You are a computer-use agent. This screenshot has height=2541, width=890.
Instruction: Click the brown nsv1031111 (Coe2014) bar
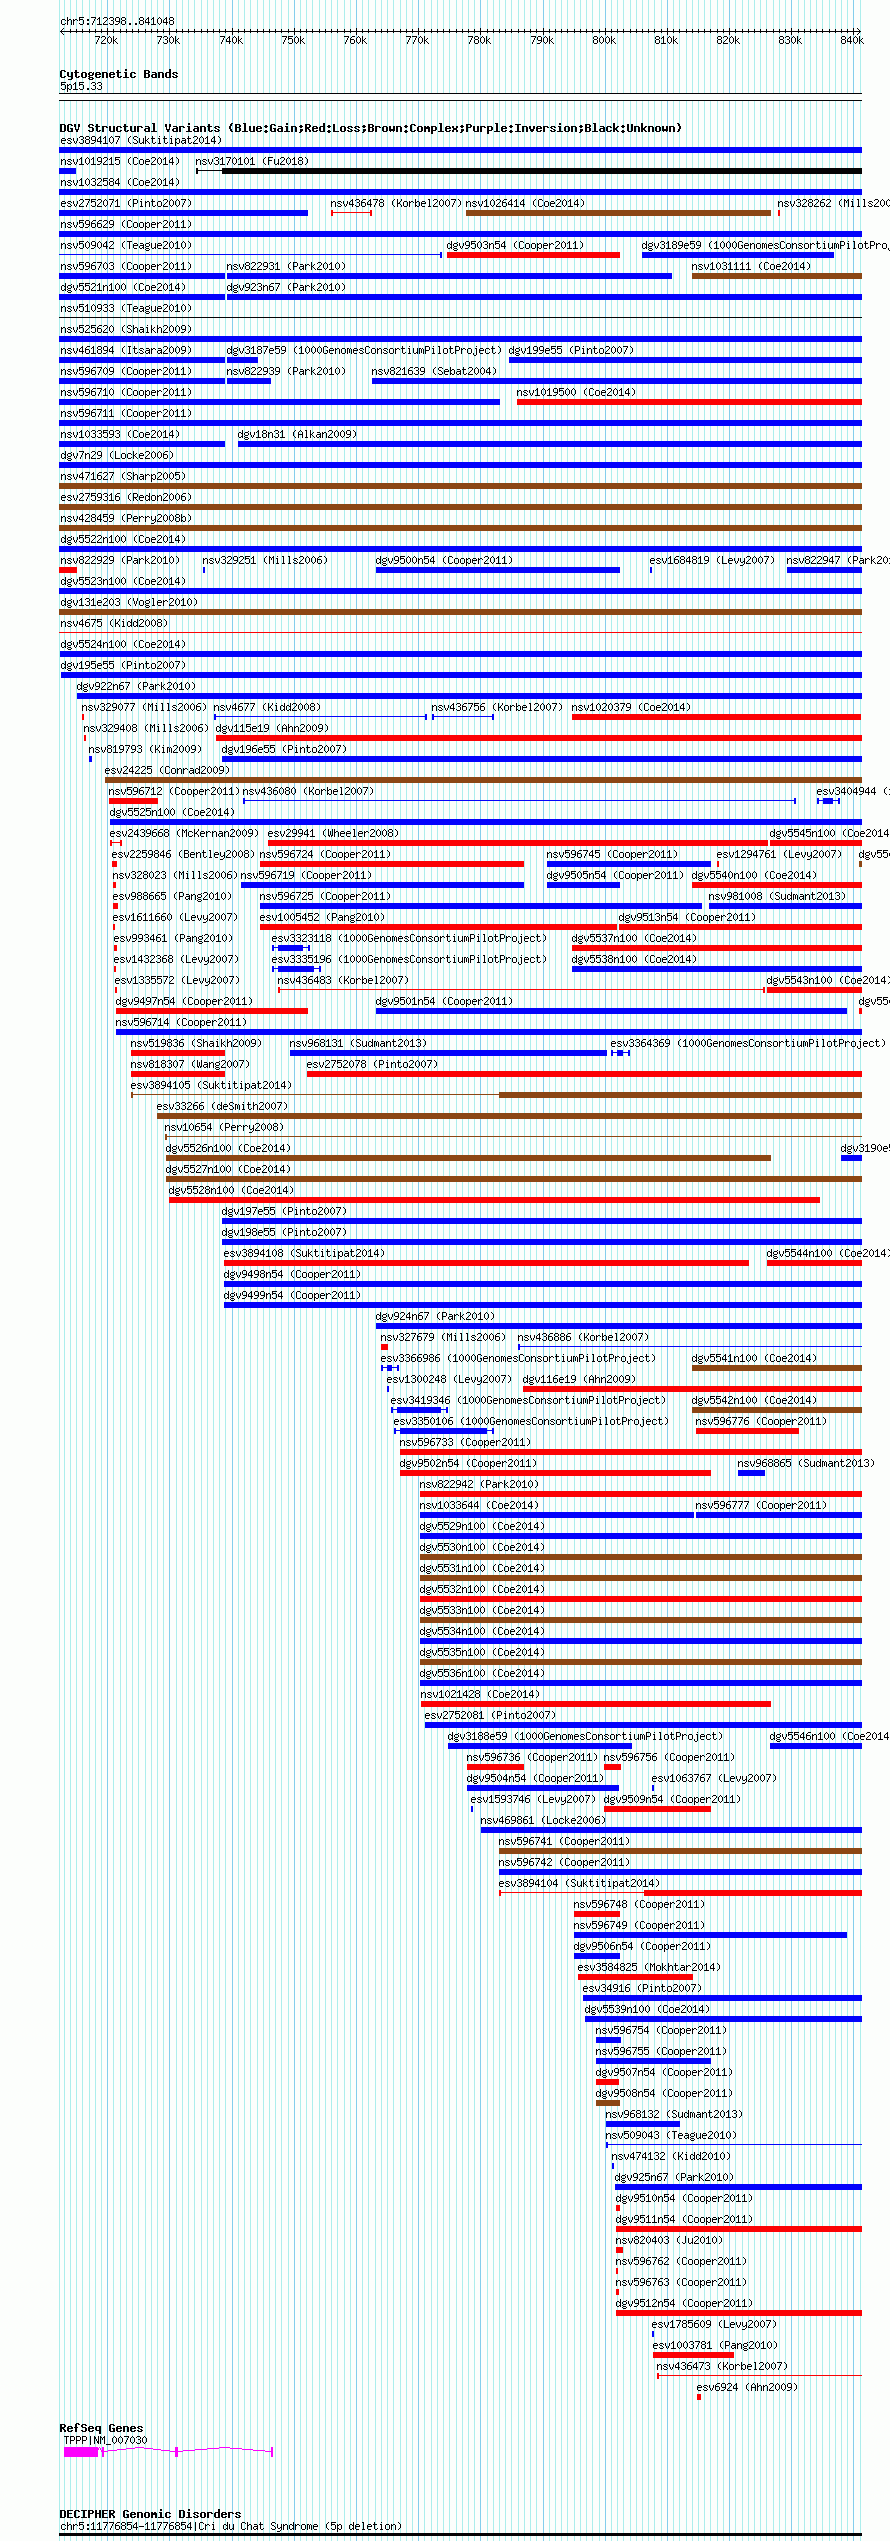777,276
